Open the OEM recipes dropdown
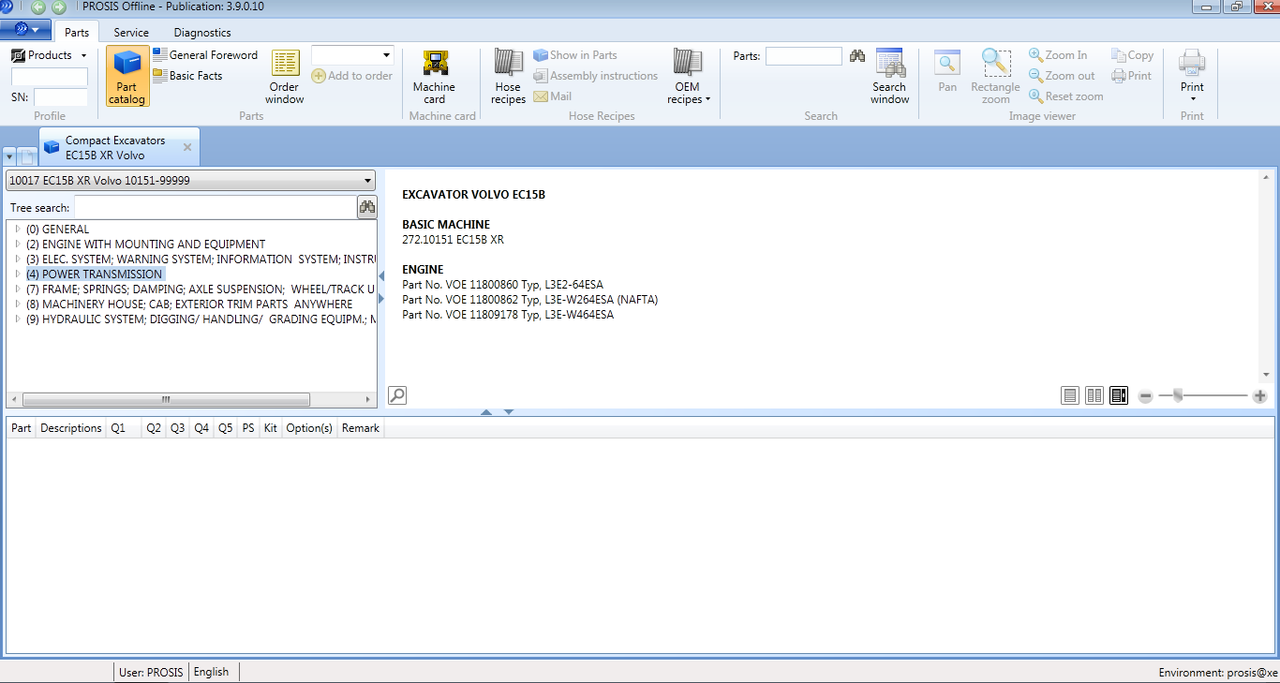The width and height of the screenshot is (1280, 683). 688,77
